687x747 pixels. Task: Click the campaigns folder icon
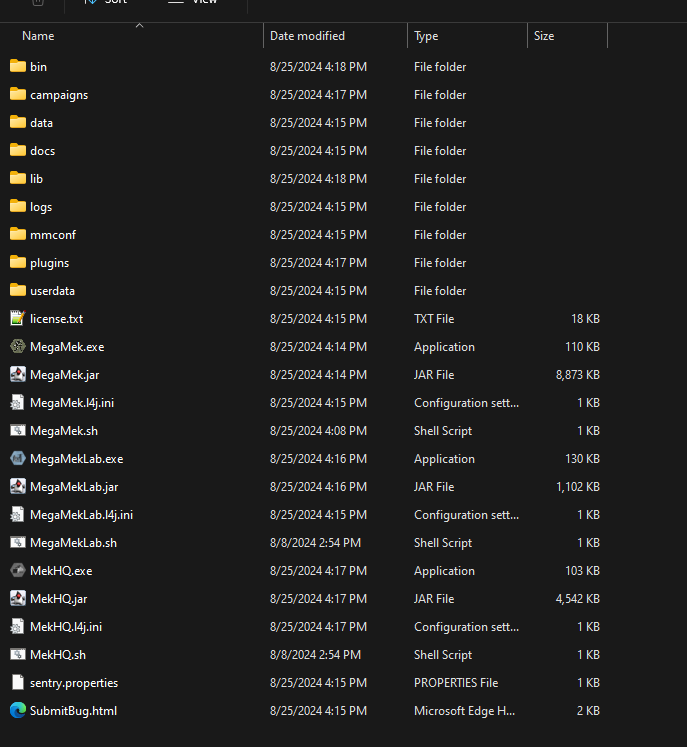click(x=18, y=94)
